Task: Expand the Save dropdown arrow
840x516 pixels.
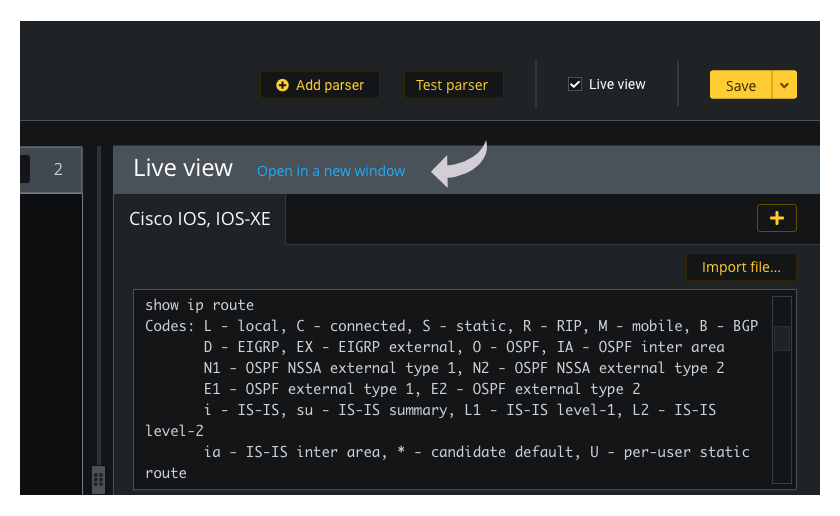Action: [784, 85]
